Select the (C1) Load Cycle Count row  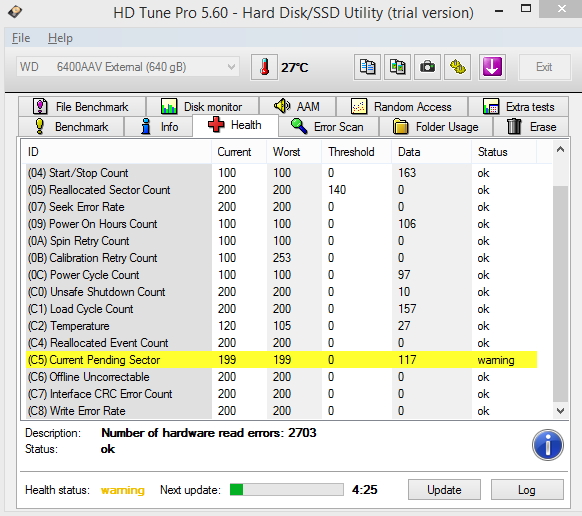click(x=281, y=309)
